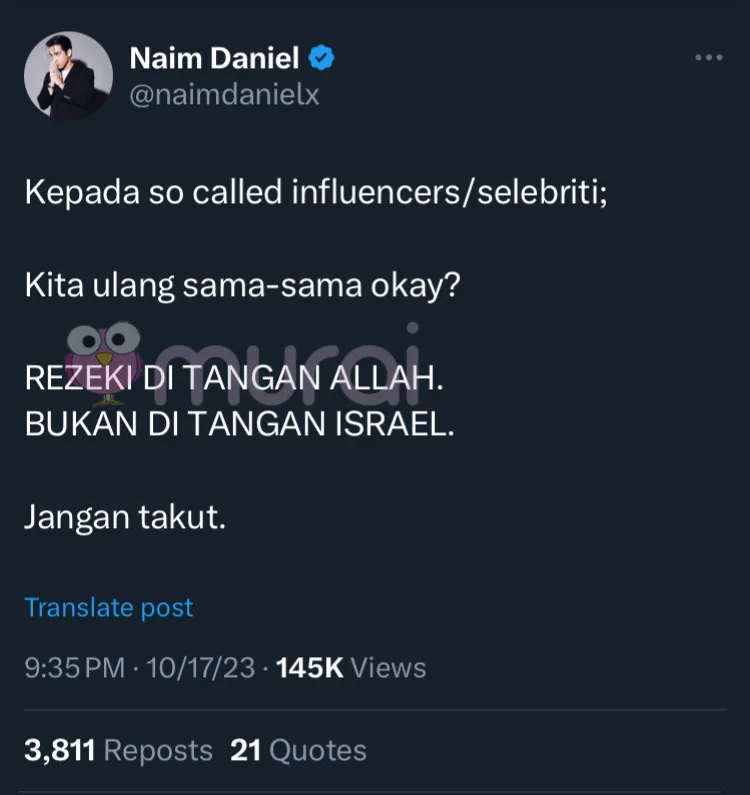
Task: Click the blue verified checkmark badge
Action: [321, 59]
